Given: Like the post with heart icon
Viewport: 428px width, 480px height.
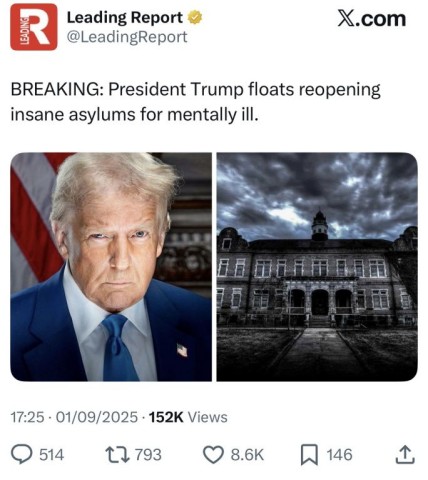Looking at the screenshot, I should 213,455.
